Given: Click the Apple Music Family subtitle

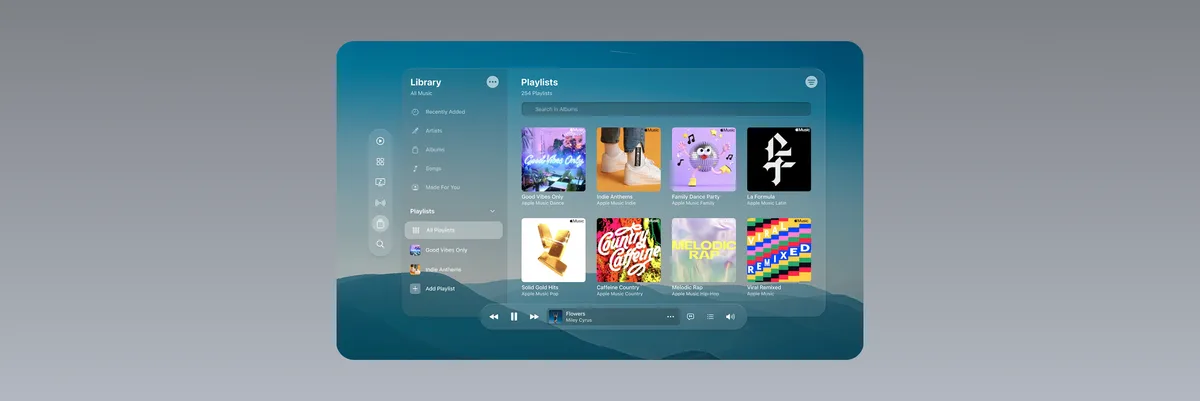Looking at the screenshot, I should point(693,203).
